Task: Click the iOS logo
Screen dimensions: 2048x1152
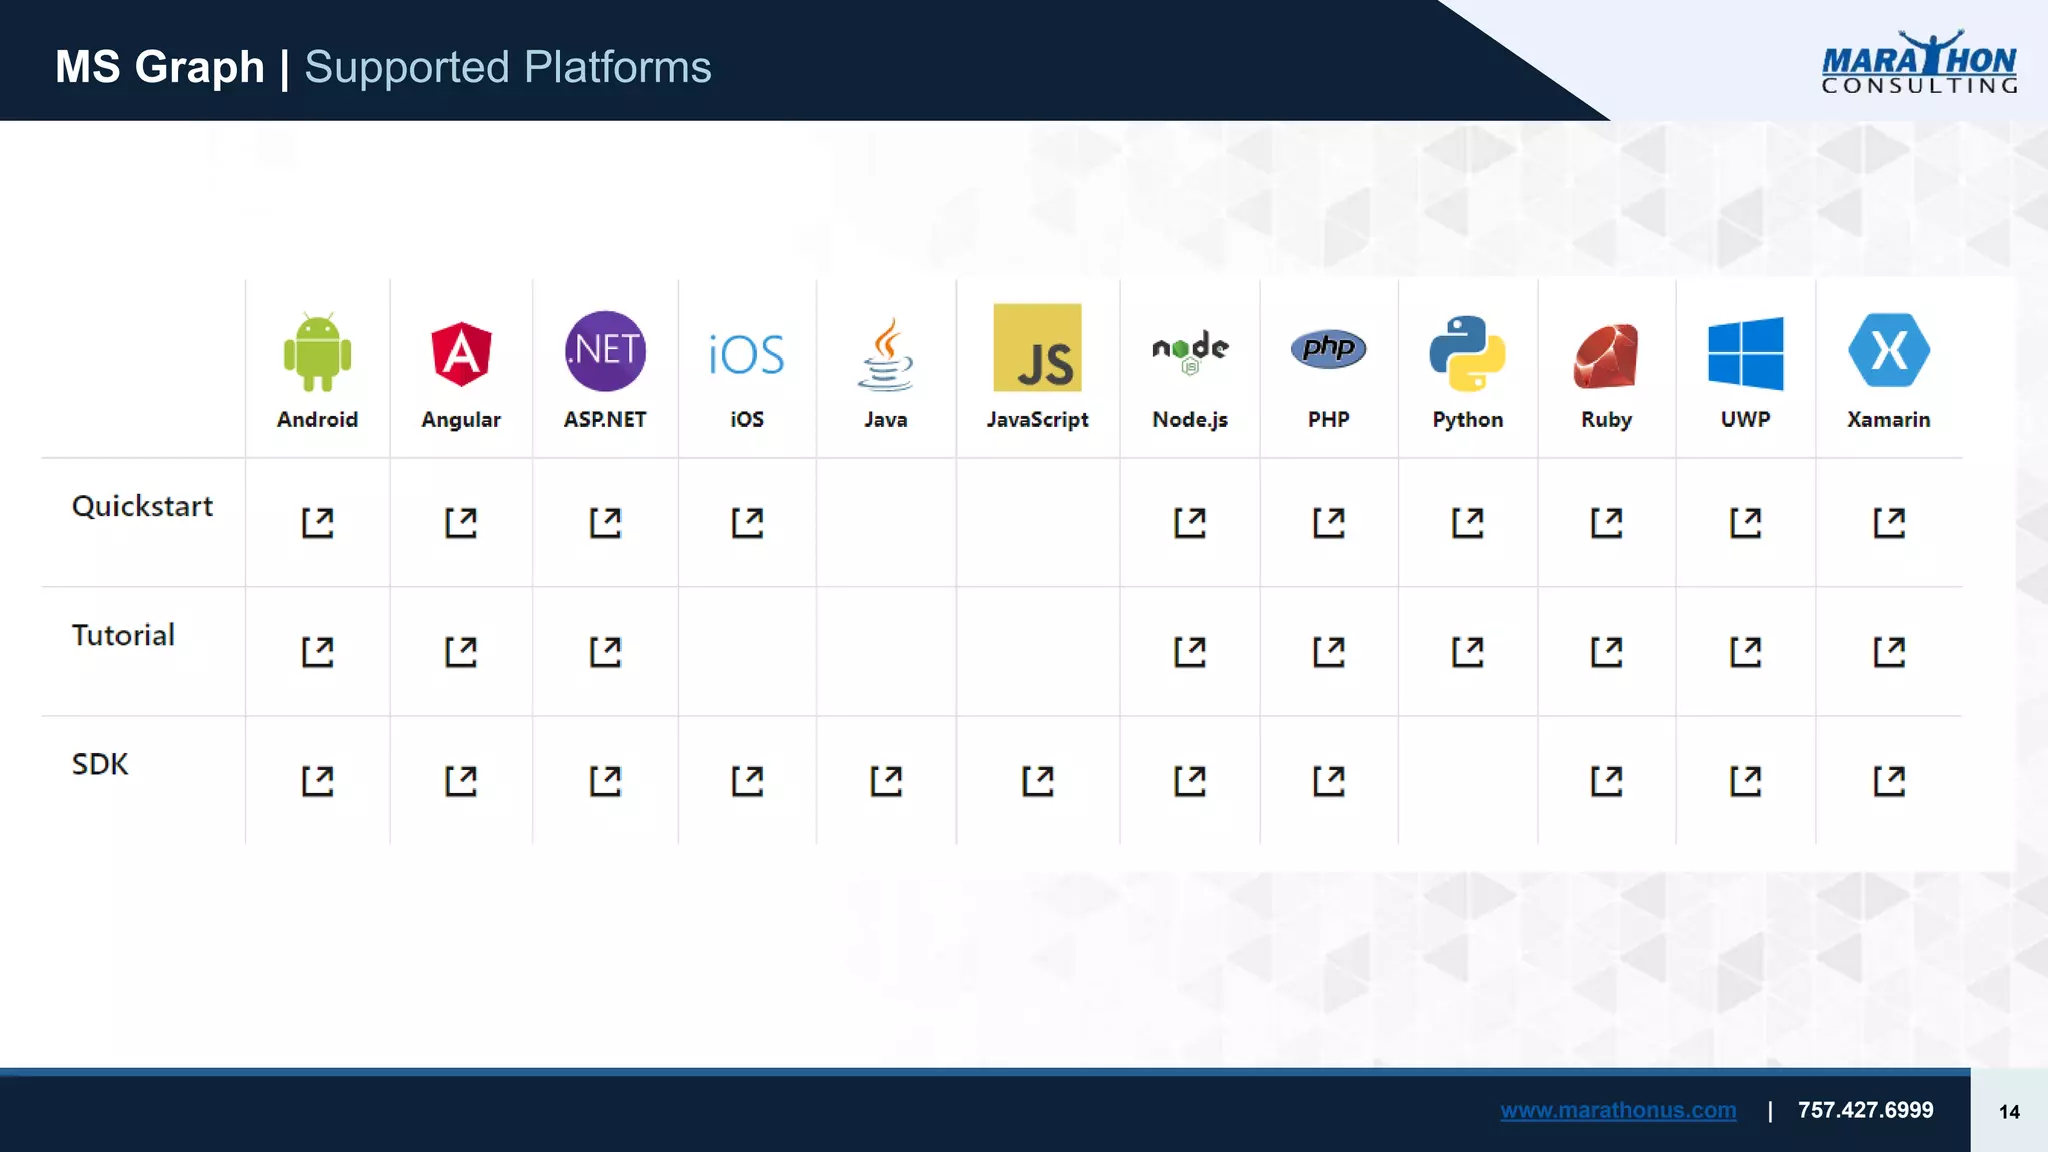Action: (746, 355)
